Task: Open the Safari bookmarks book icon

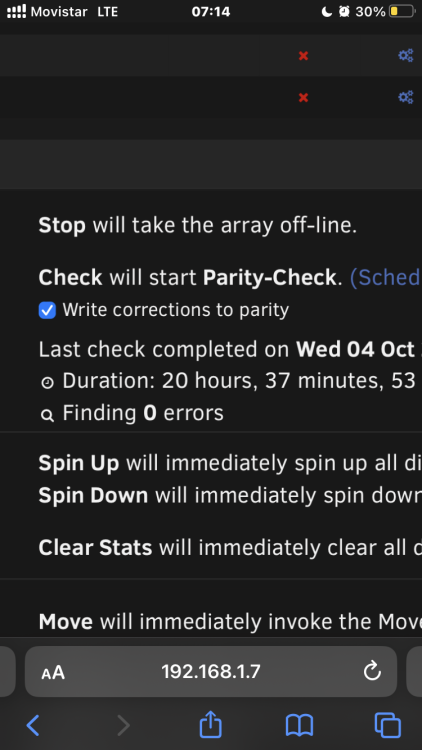Action: [x=299, y=725]
